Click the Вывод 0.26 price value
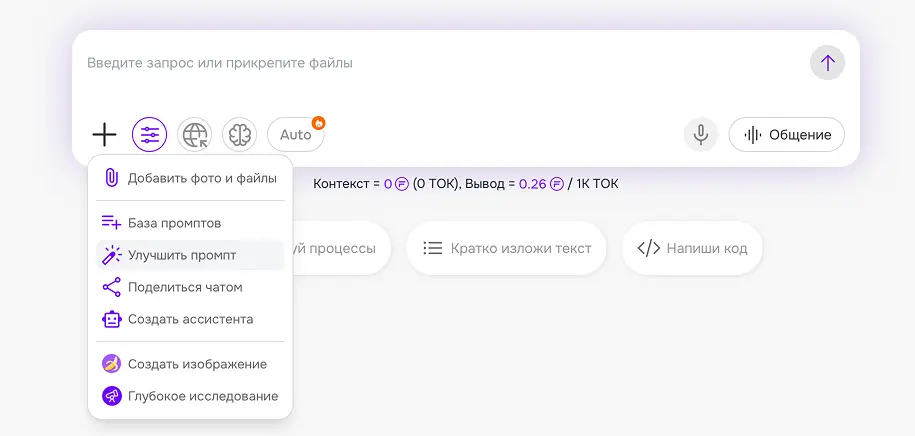Screen dimensions: 915x436 [532, 184]
